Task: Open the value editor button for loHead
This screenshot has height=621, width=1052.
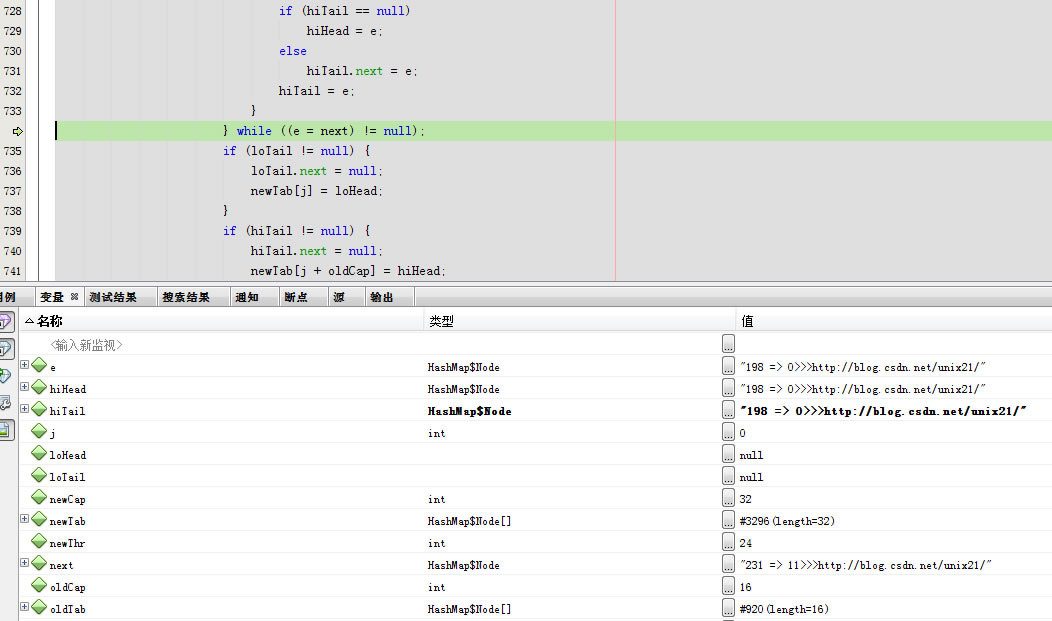Action: pos(729,453)
